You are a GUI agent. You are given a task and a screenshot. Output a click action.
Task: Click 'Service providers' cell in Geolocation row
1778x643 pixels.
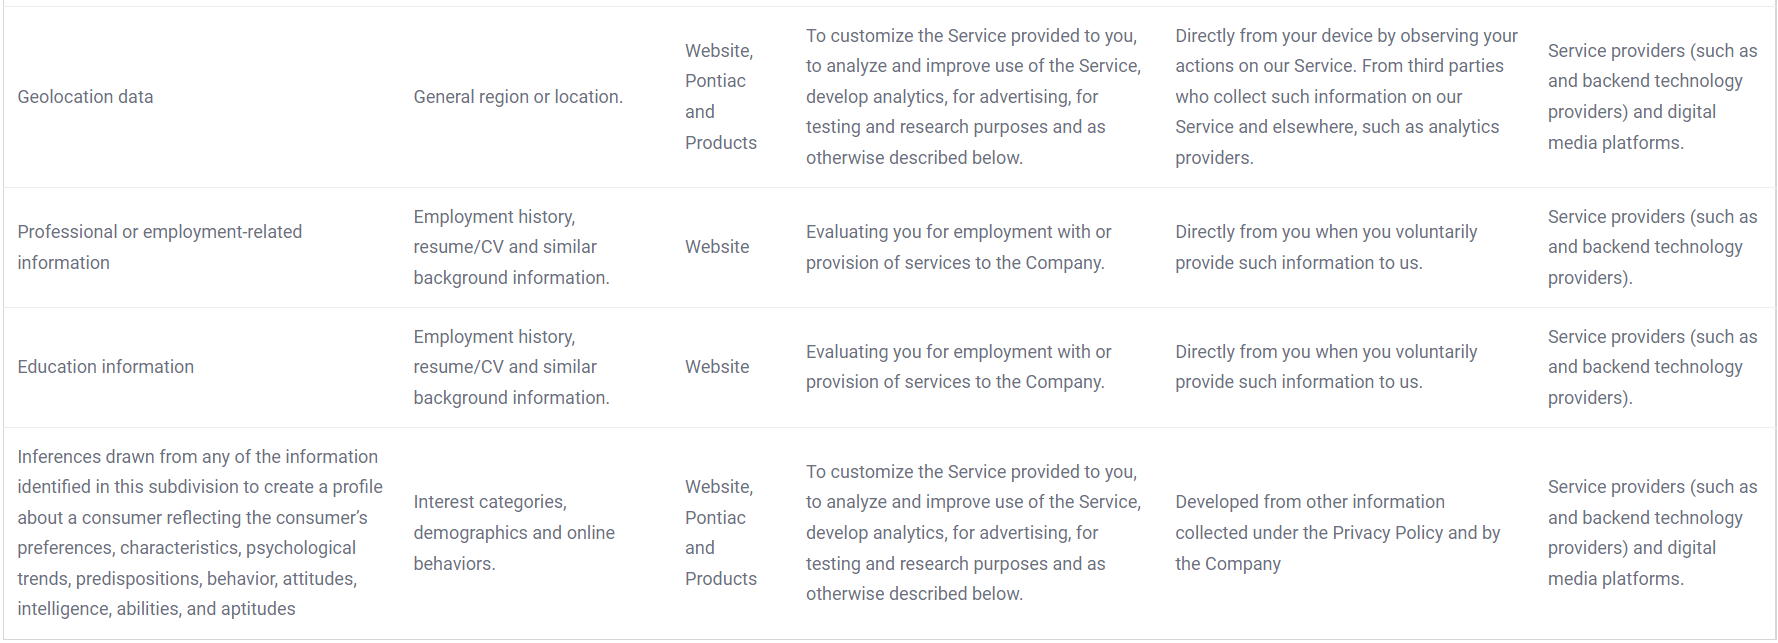pos(1652,97)
